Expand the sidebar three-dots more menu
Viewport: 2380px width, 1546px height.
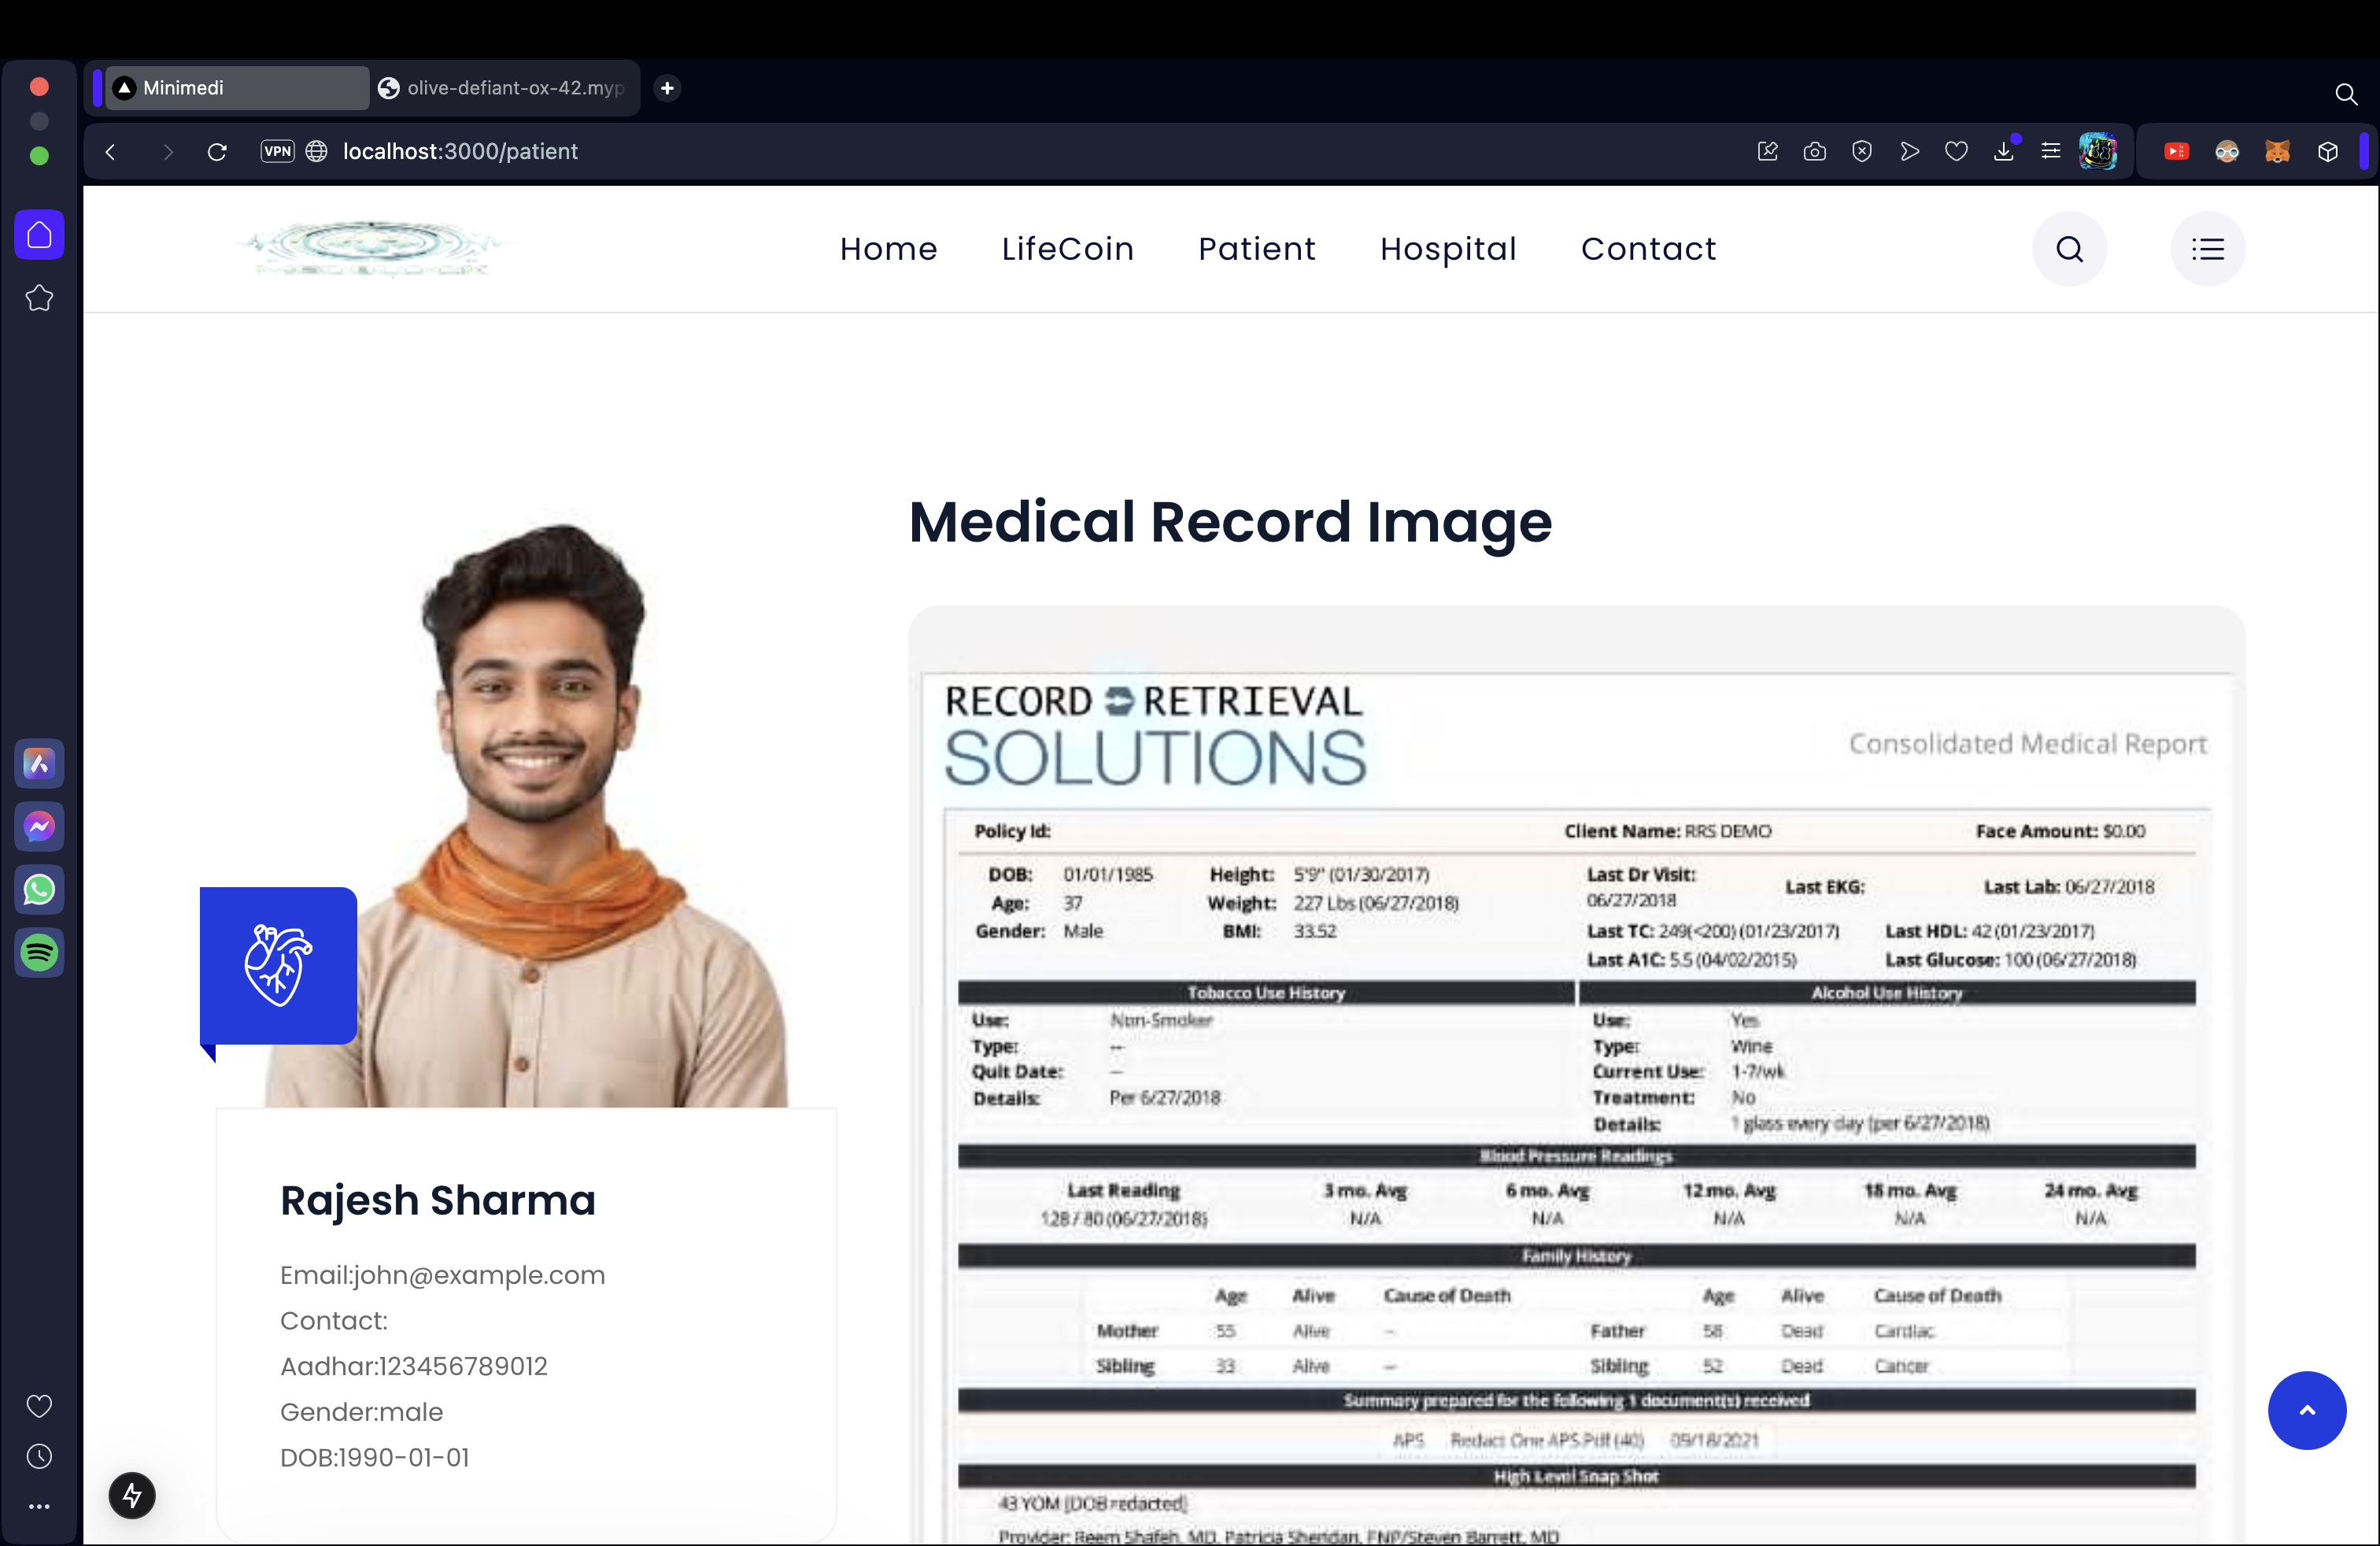39,1506
